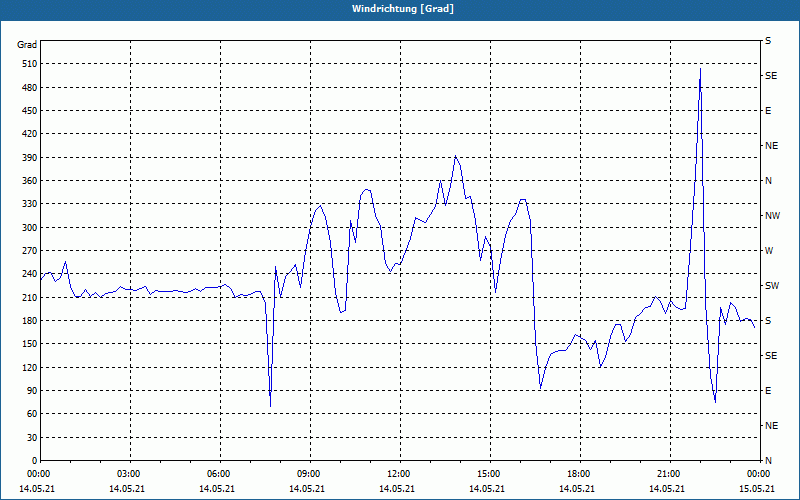
Task: Click the 18:00 time label
Action: 578,473
